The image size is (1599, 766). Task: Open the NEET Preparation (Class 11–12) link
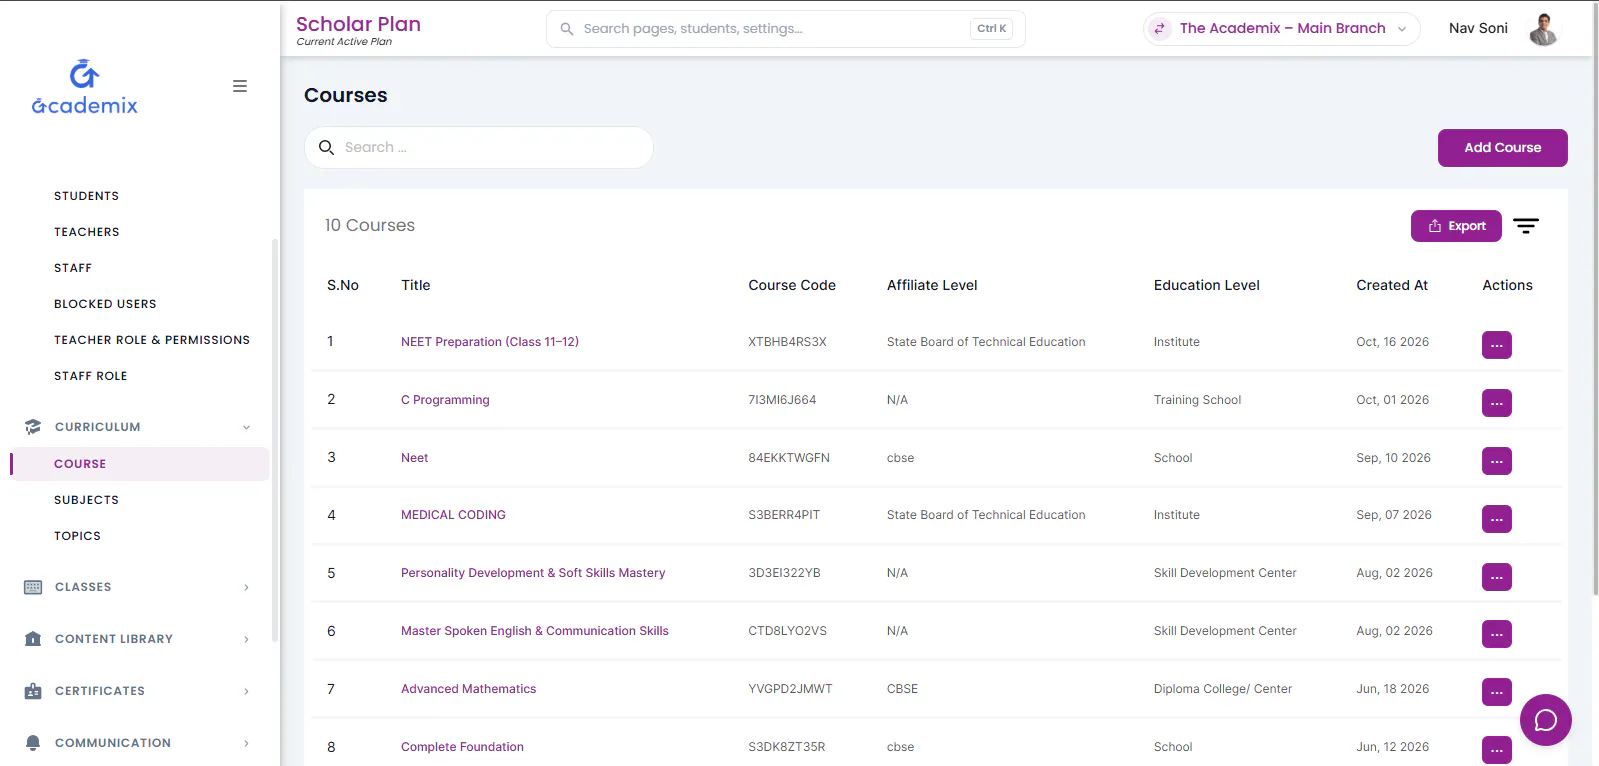490,342
